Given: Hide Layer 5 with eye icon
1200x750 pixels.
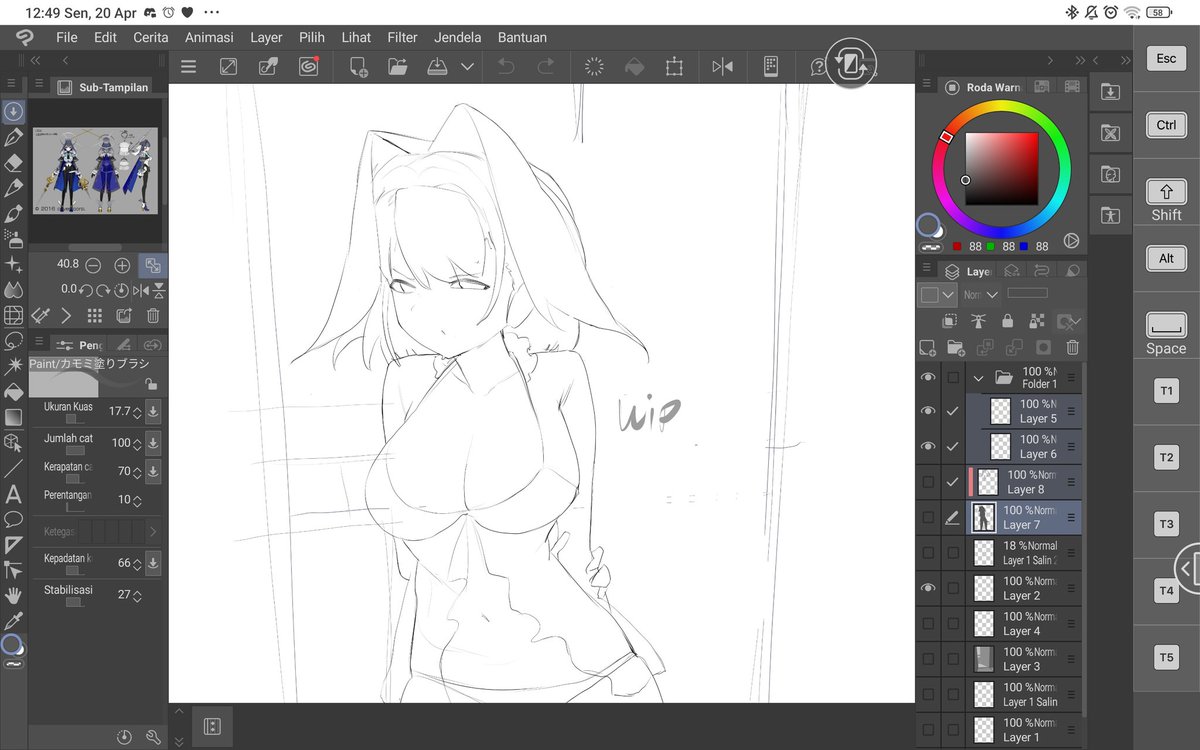Looking at the screenshot, I should coord(928,411).
